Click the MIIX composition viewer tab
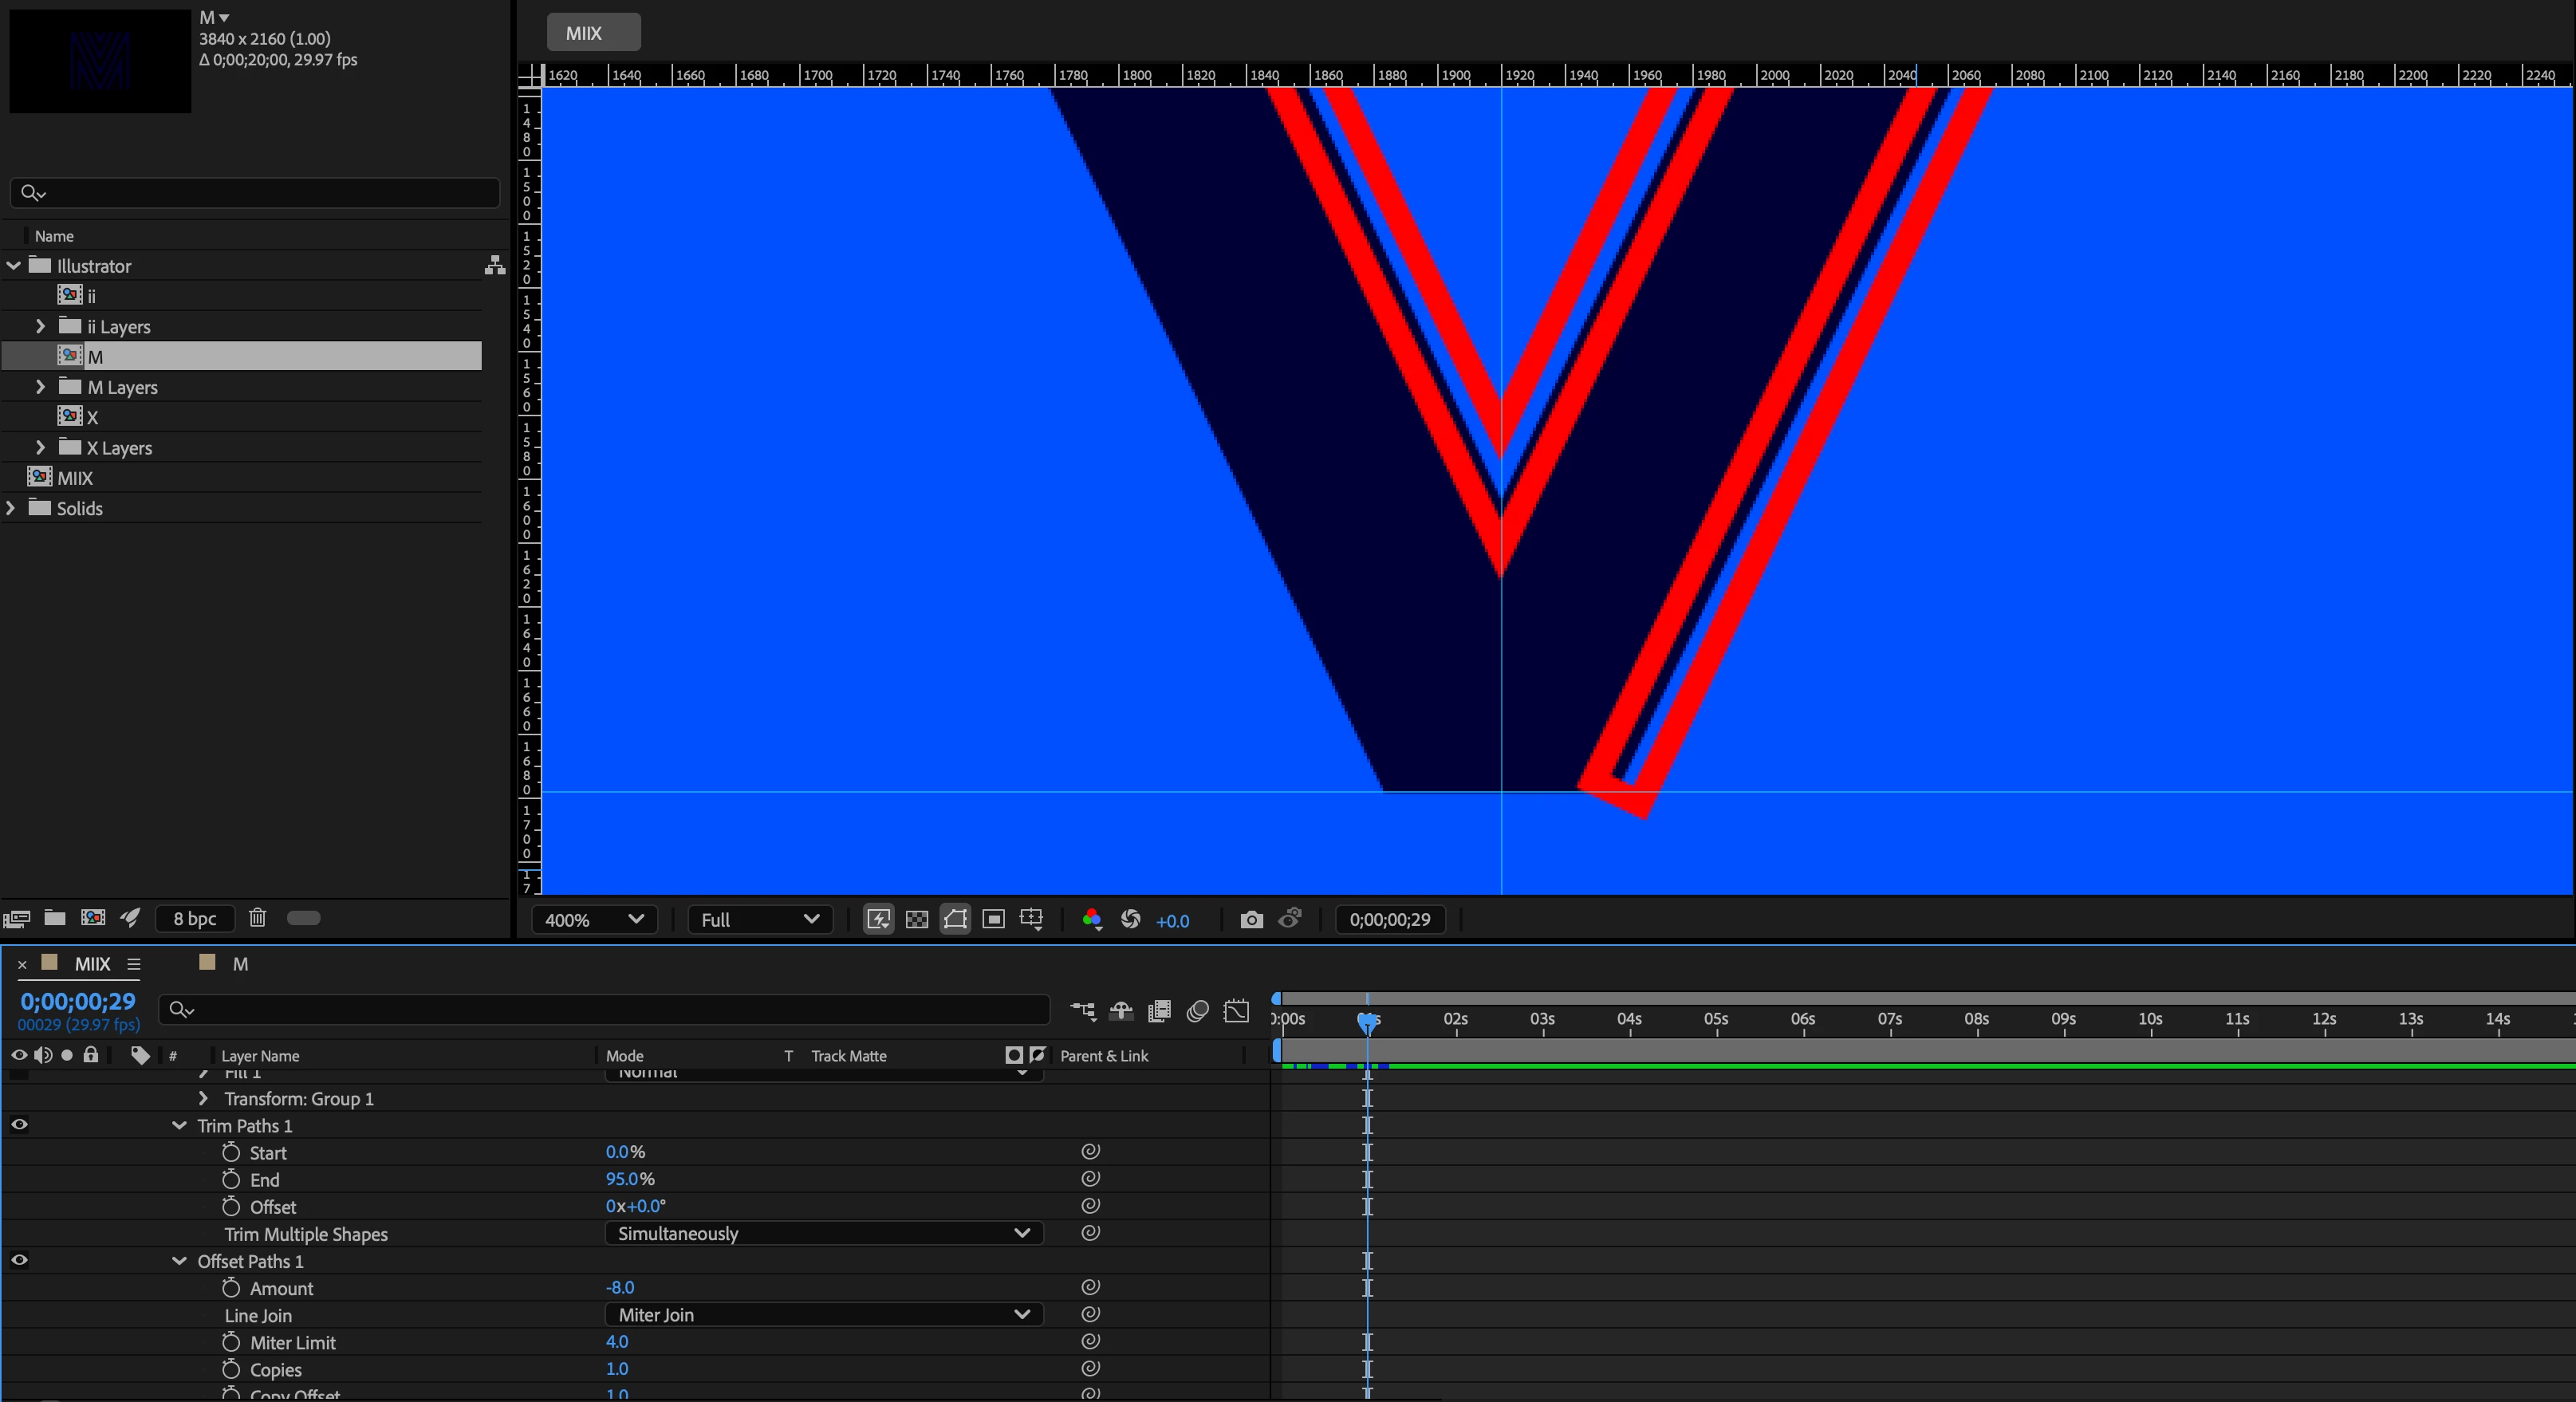2576x1402 pixels. pos(593,33)
